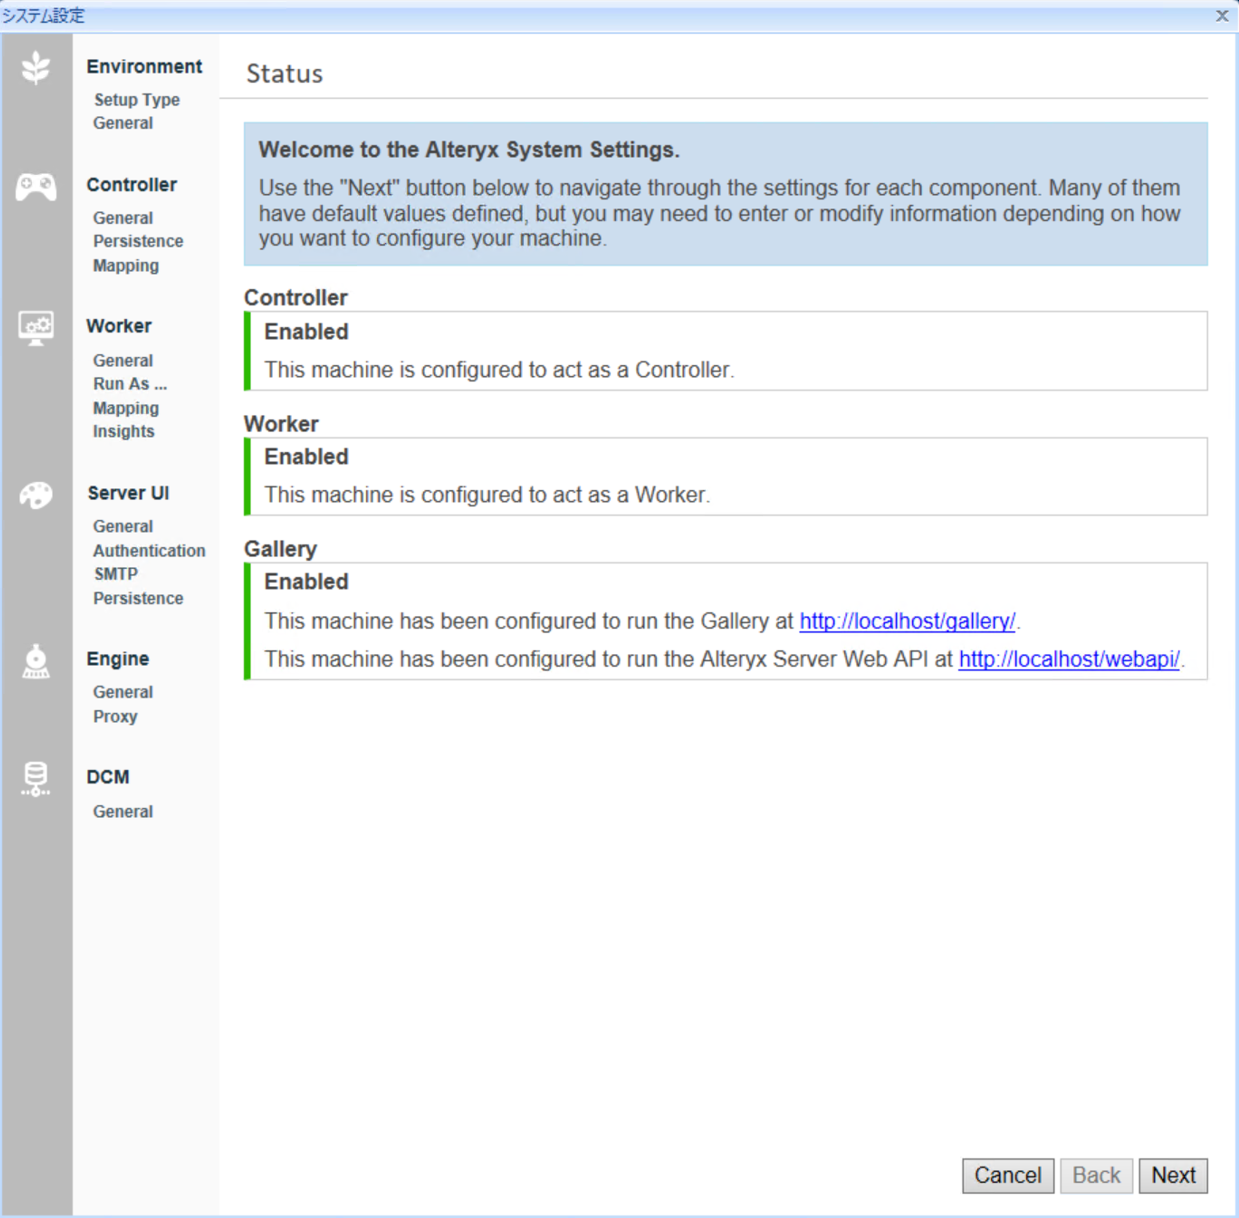The height and width of the screenshot is (1218, 1239).
Task: Select Setup Type under Environment
Action: pos(136,100)
